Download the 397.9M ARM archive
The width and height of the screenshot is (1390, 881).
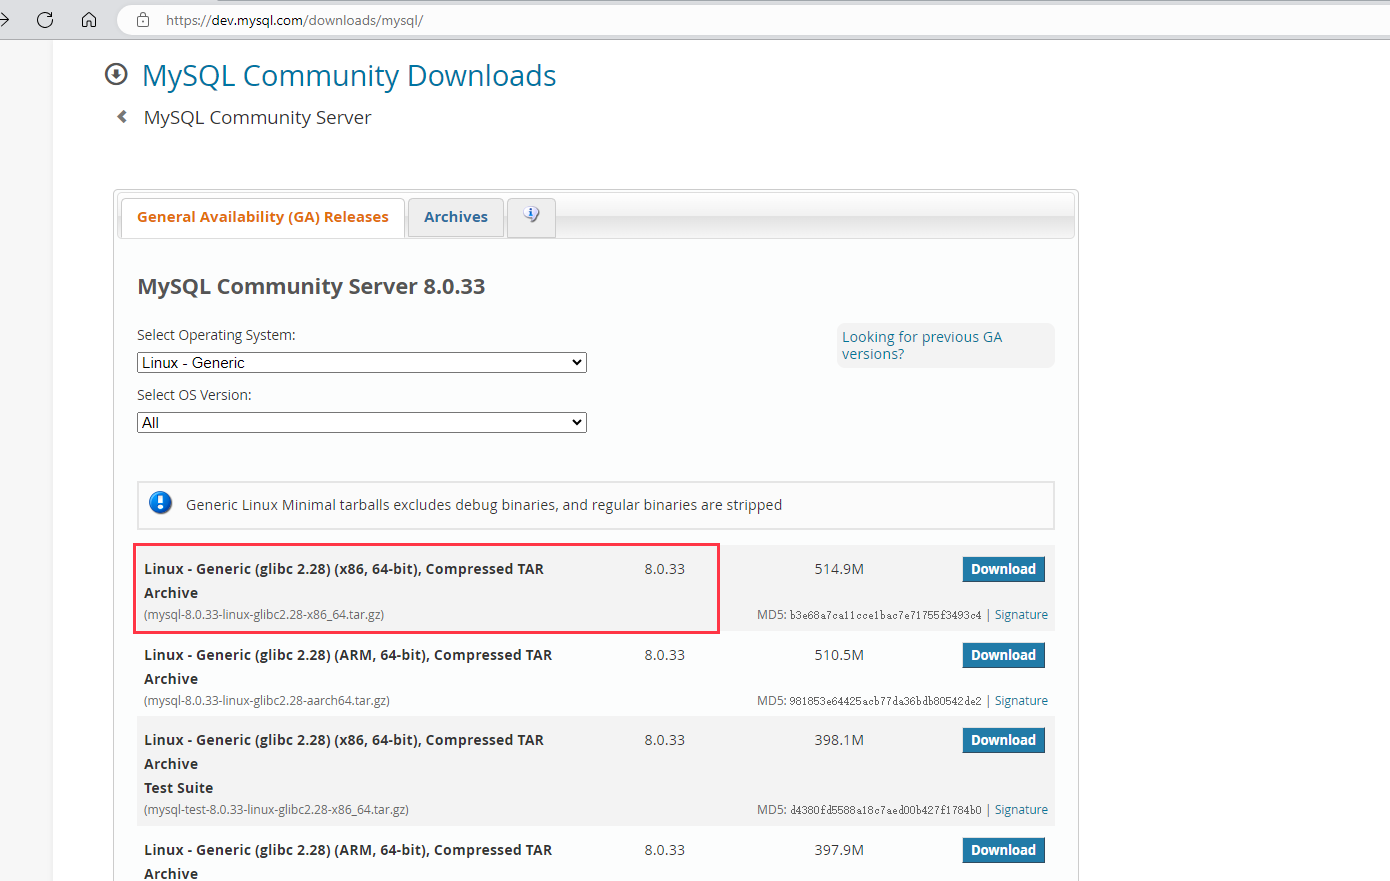pyautogui.click(x=1003, y=850)
